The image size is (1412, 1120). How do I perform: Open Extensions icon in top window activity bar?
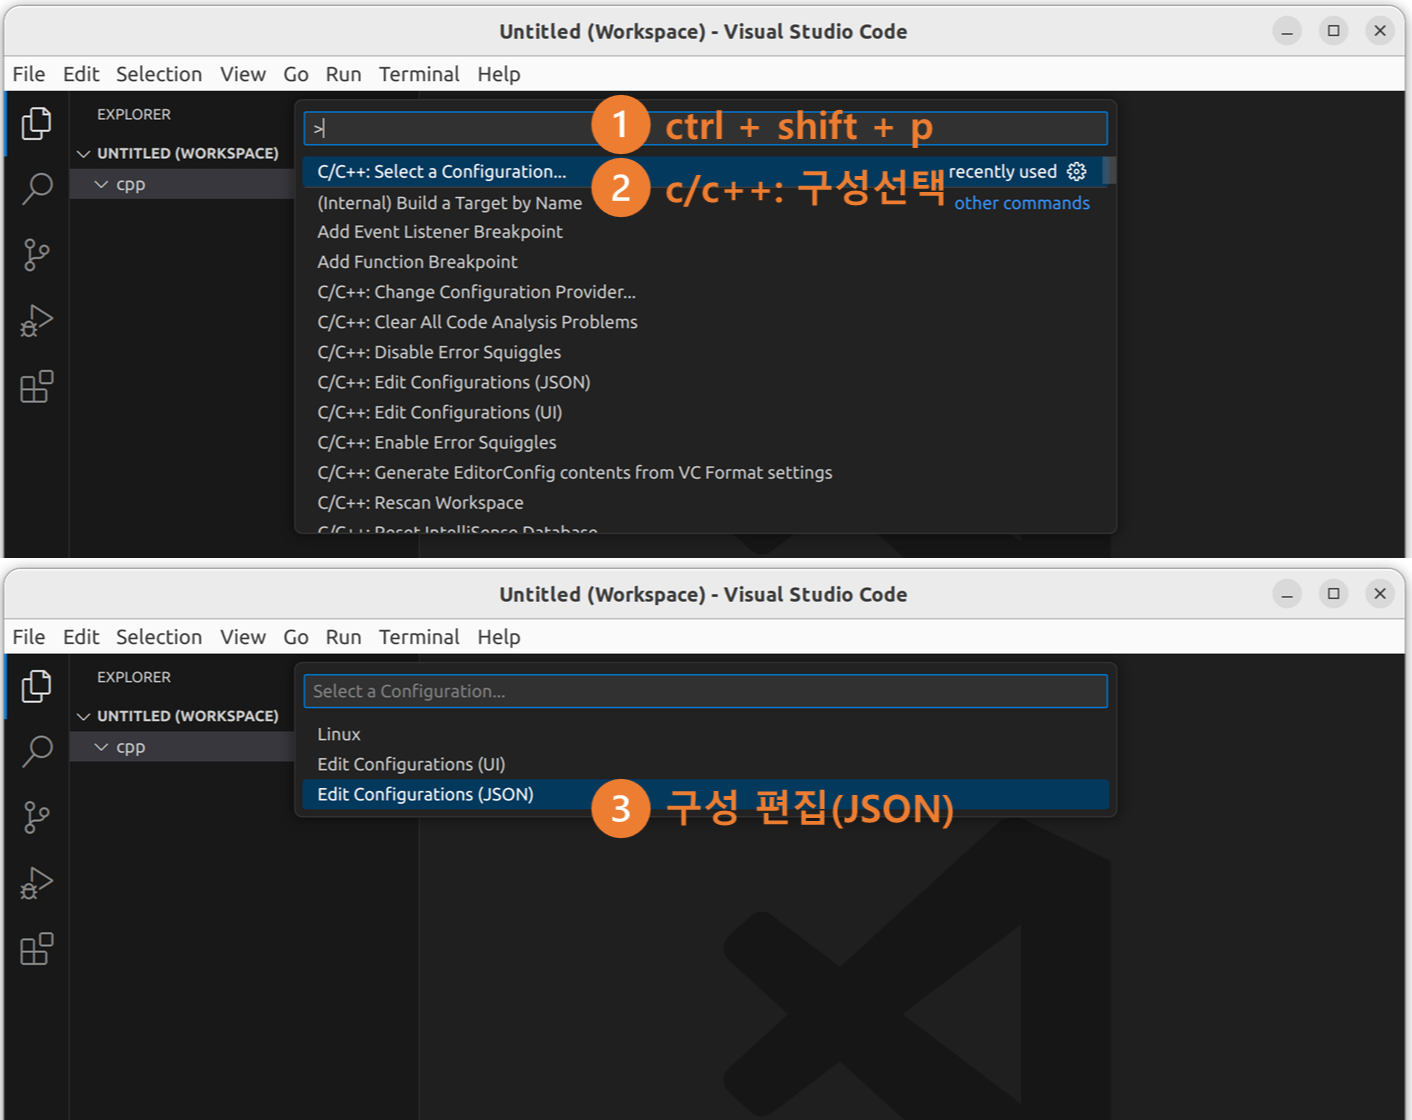(37, 386)
